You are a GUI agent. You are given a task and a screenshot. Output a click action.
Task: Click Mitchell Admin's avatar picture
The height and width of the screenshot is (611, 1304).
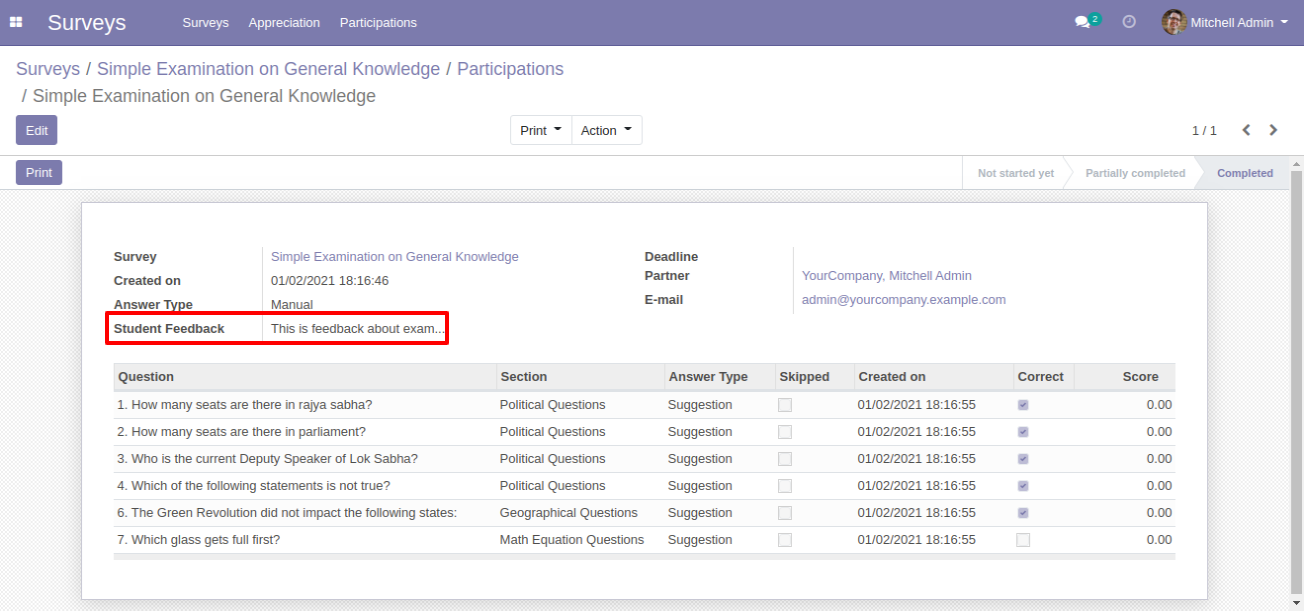pyautogui.click(x=1174, y=22)
